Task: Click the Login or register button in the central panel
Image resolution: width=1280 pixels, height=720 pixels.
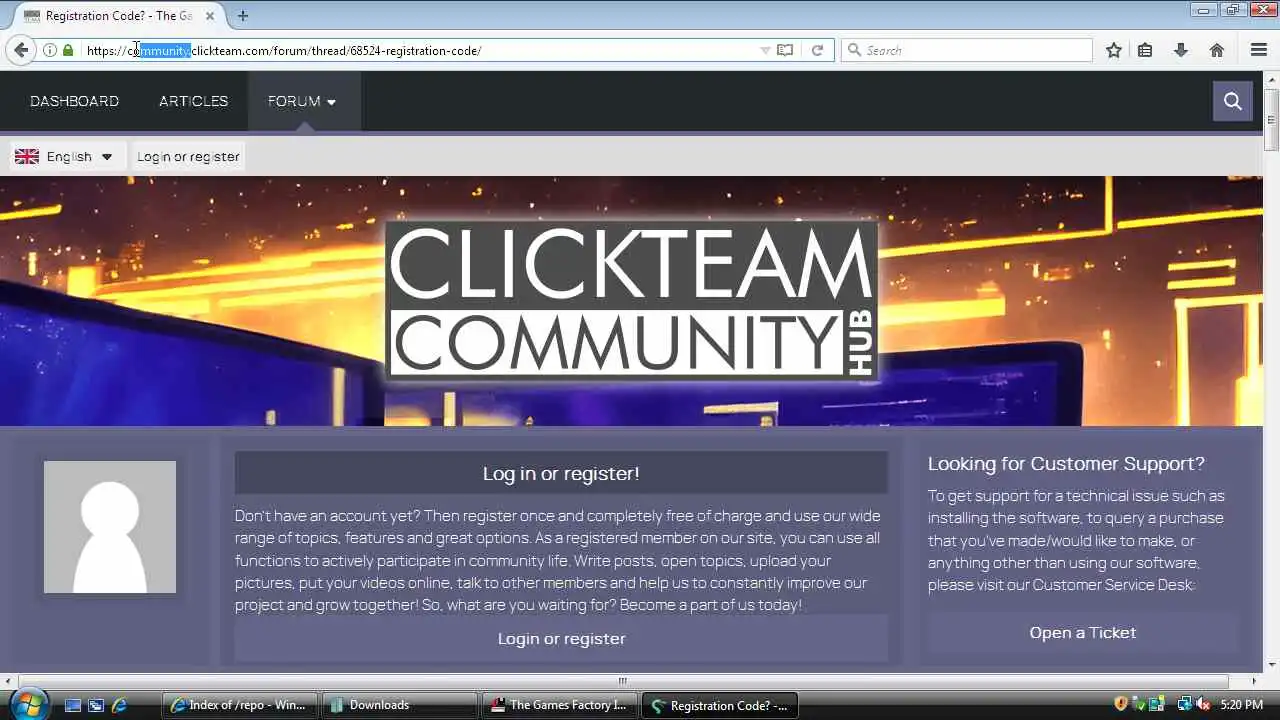Action: point(561,638)
